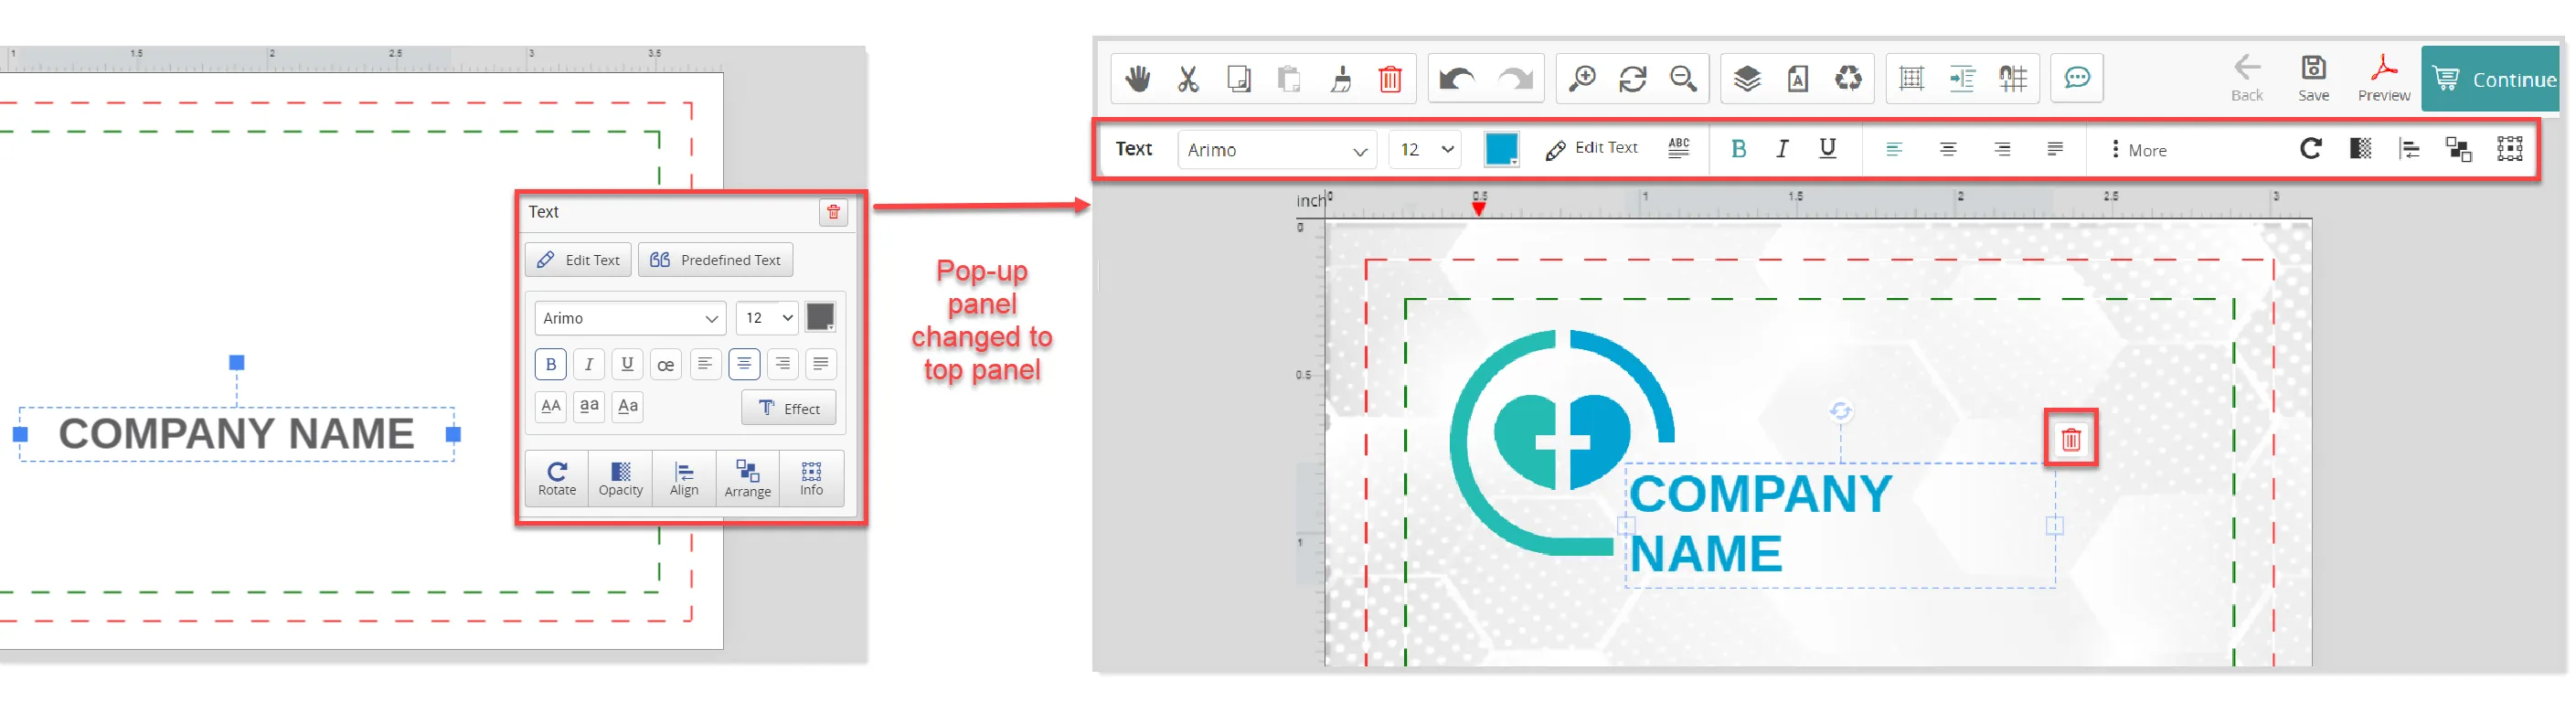The image size is (2576, 713).
Task: Click the paintbrush format icon in top toolbar
Action: (x=1341, y=79)
